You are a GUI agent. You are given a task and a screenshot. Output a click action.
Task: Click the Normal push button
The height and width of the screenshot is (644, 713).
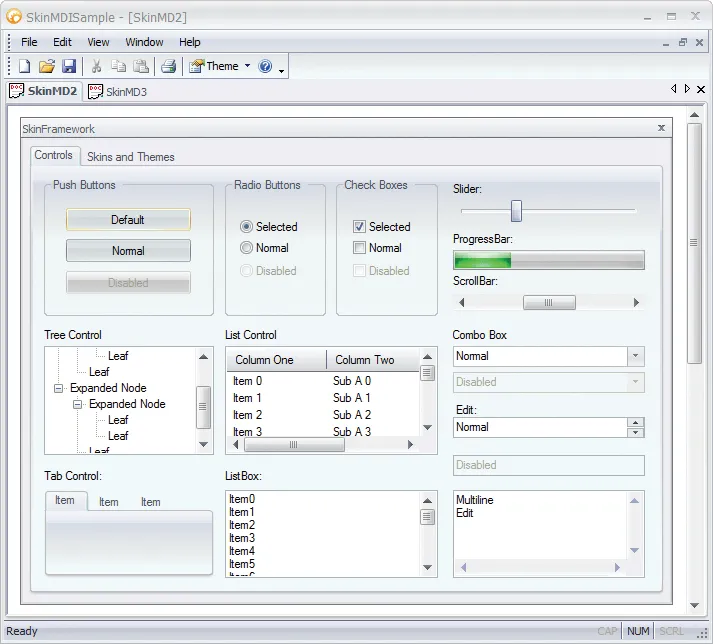click(x=128, y=251)
